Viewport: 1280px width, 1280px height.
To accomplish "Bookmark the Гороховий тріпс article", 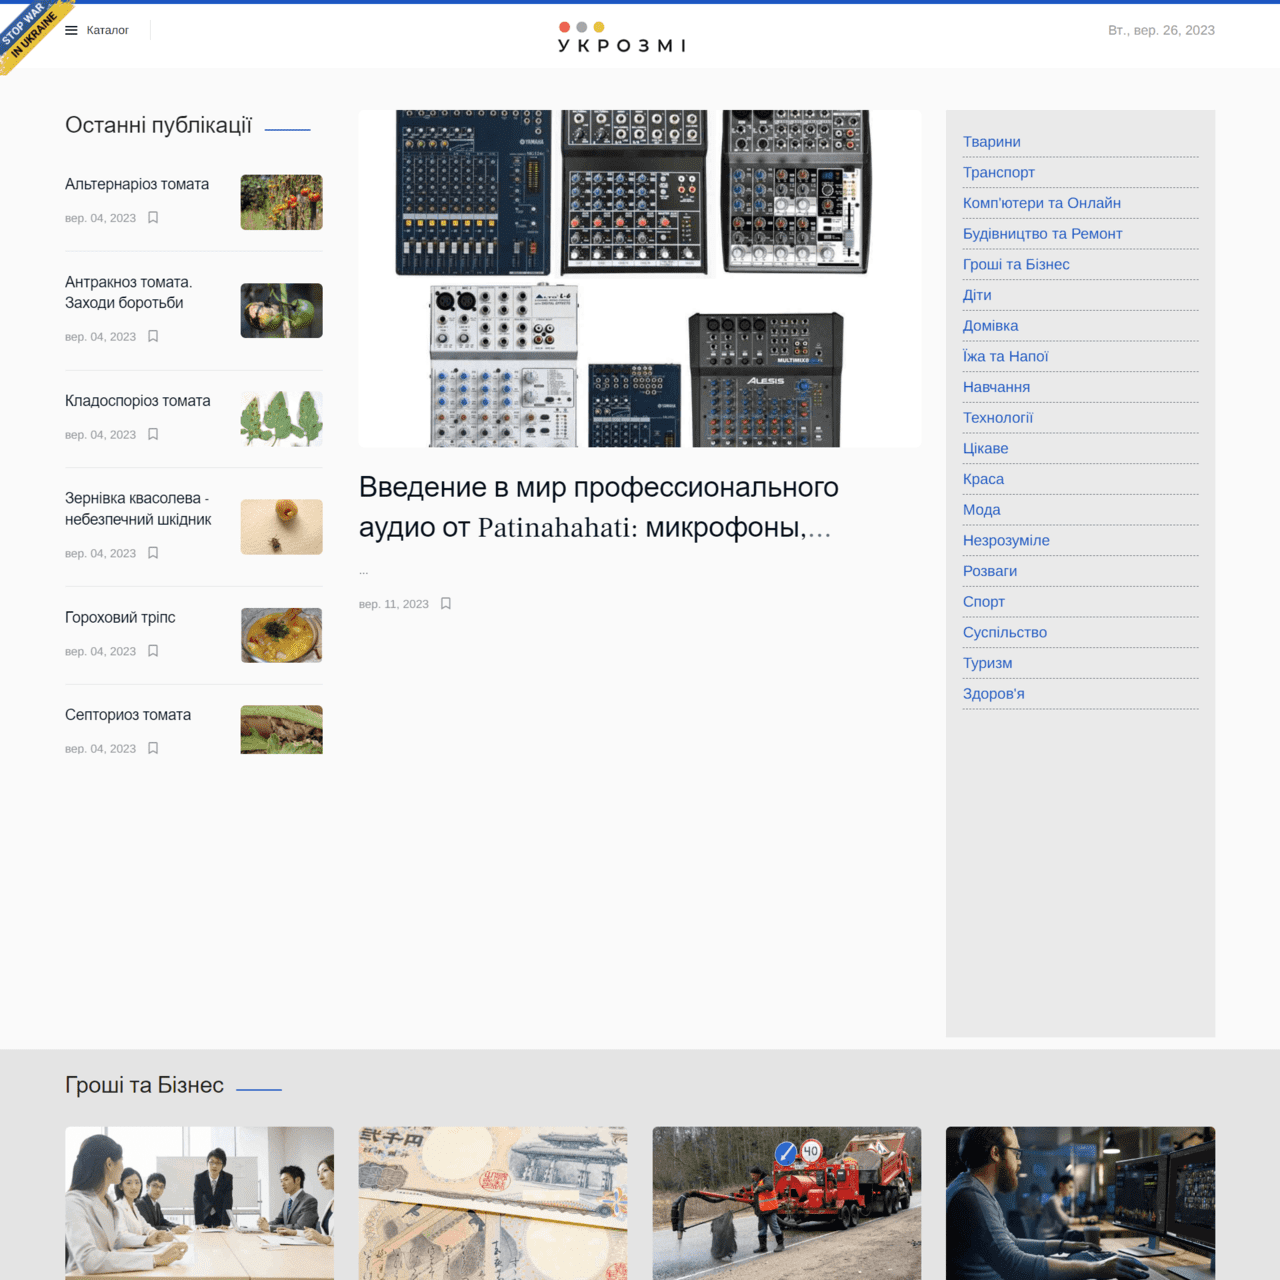I will click(153, 651).
